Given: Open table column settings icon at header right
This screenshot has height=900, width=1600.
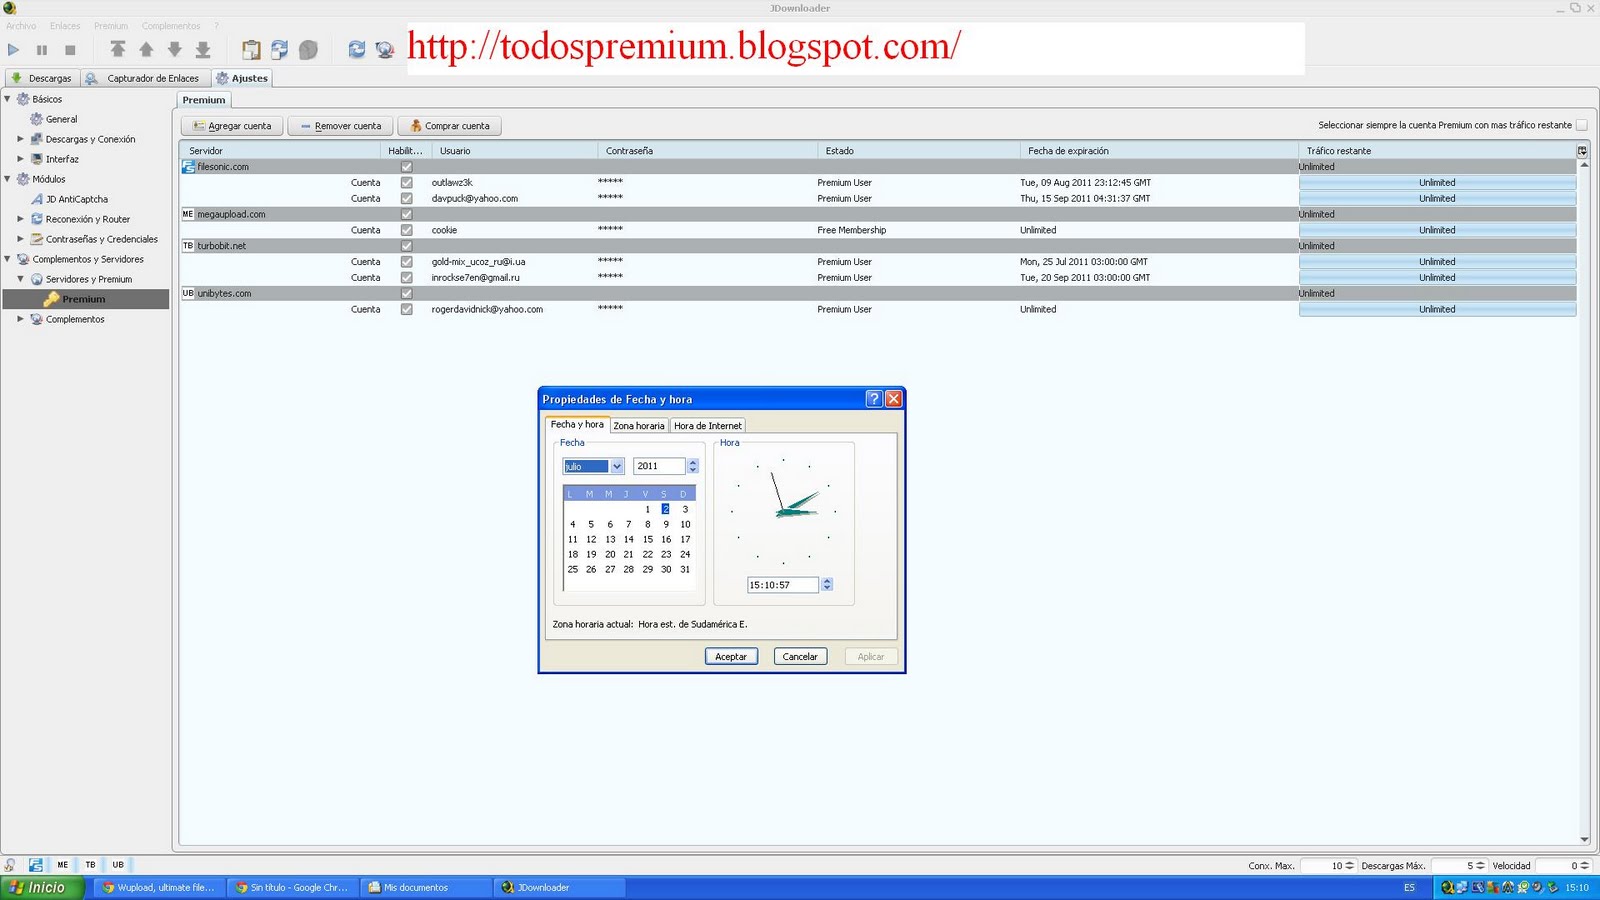Looking at the screenshot, I should point(1582,151).
